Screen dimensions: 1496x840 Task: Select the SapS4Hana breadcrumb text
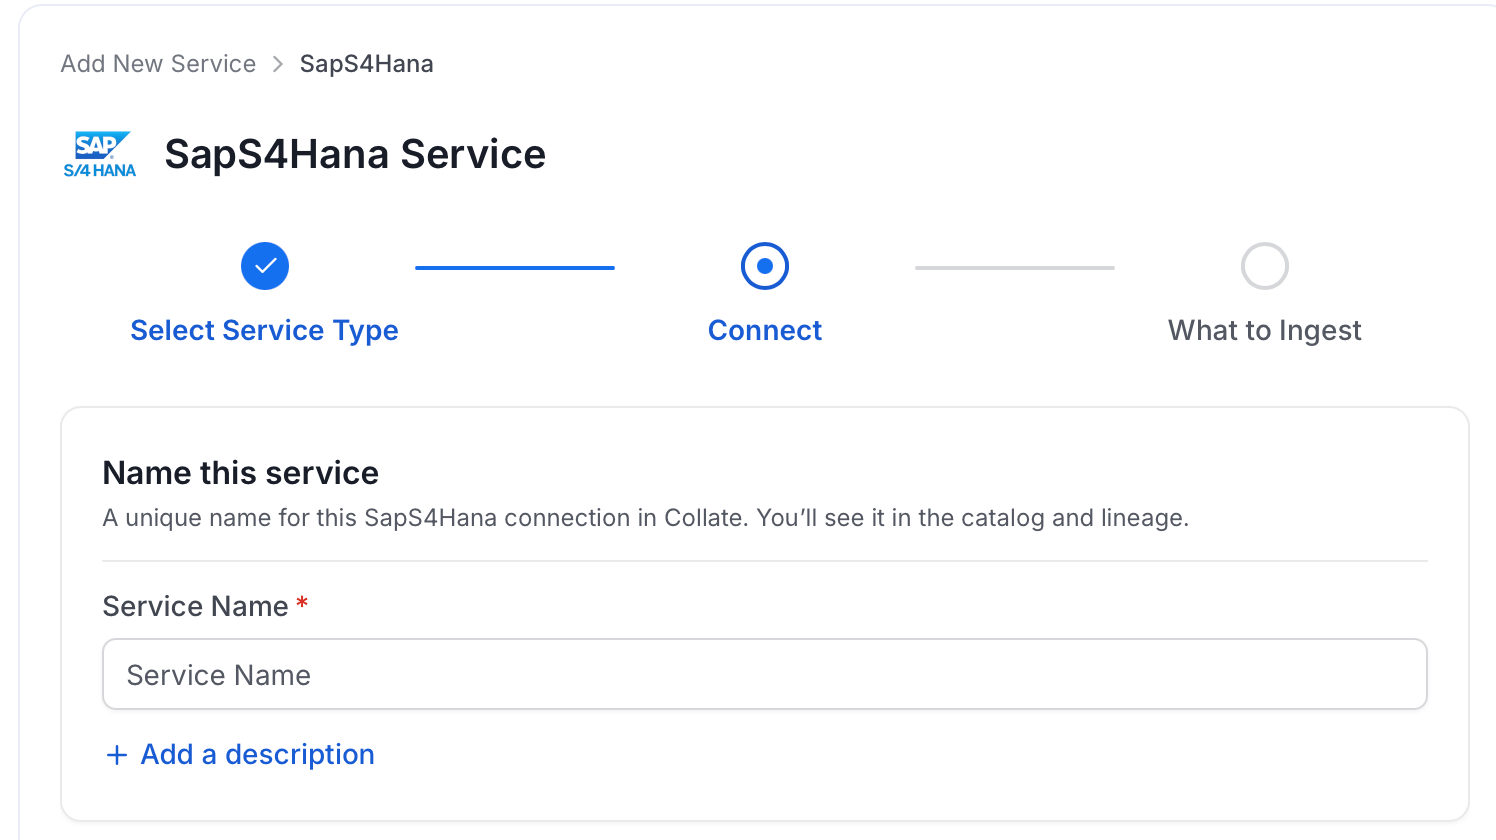[366, 64]
